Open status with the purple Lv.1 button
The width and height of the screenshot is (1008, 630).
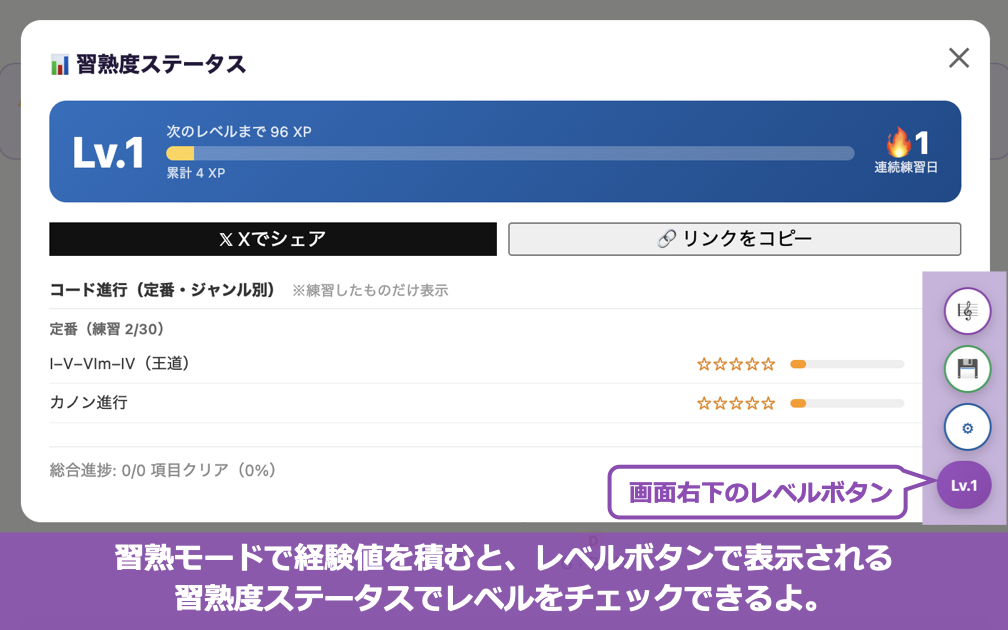tap(964, 485)
